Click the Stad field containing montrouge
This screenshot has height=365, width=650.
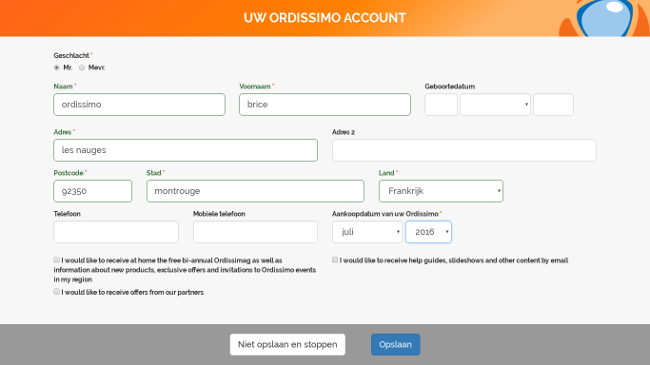(x=255, y=191)
